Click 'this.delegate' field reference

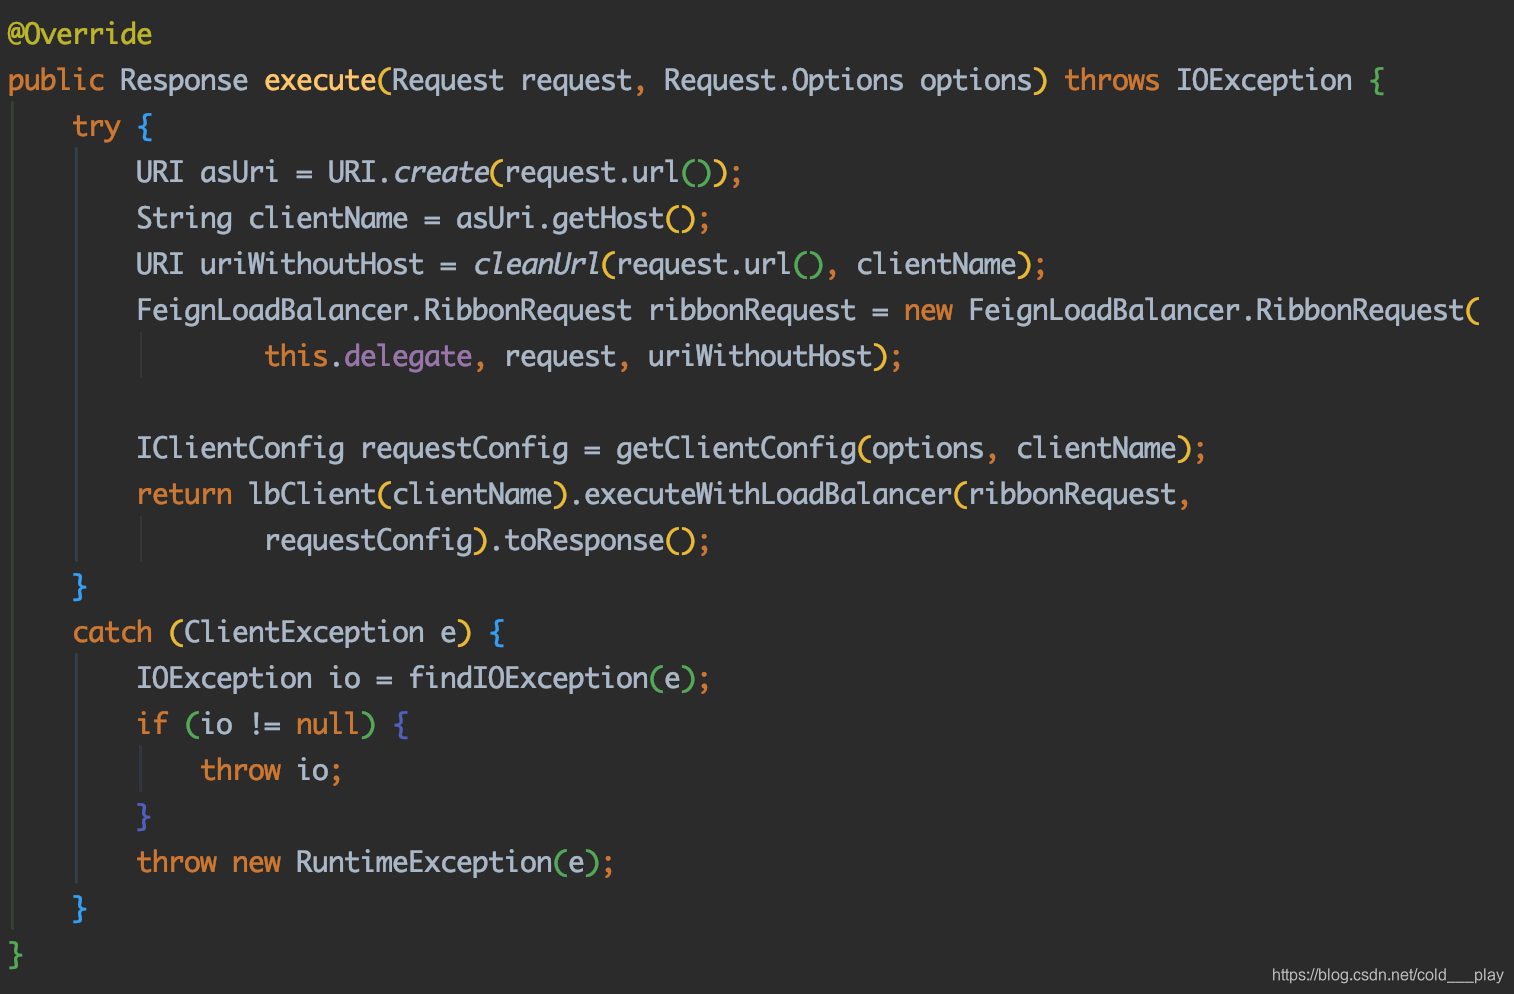click(x=368, y=357)
